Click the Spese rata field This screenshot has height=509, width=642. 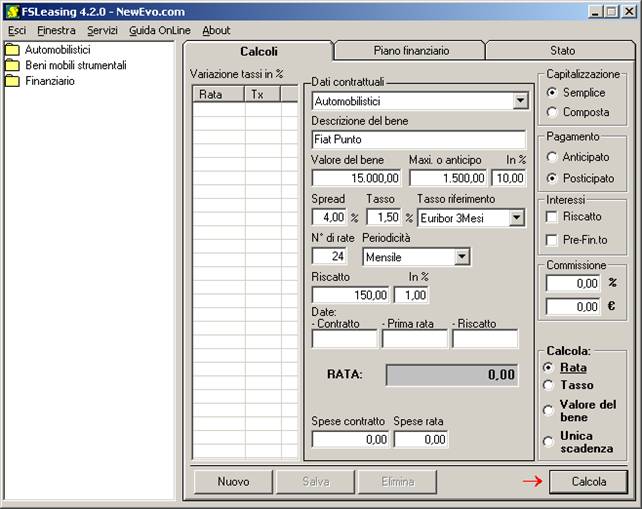421,439
